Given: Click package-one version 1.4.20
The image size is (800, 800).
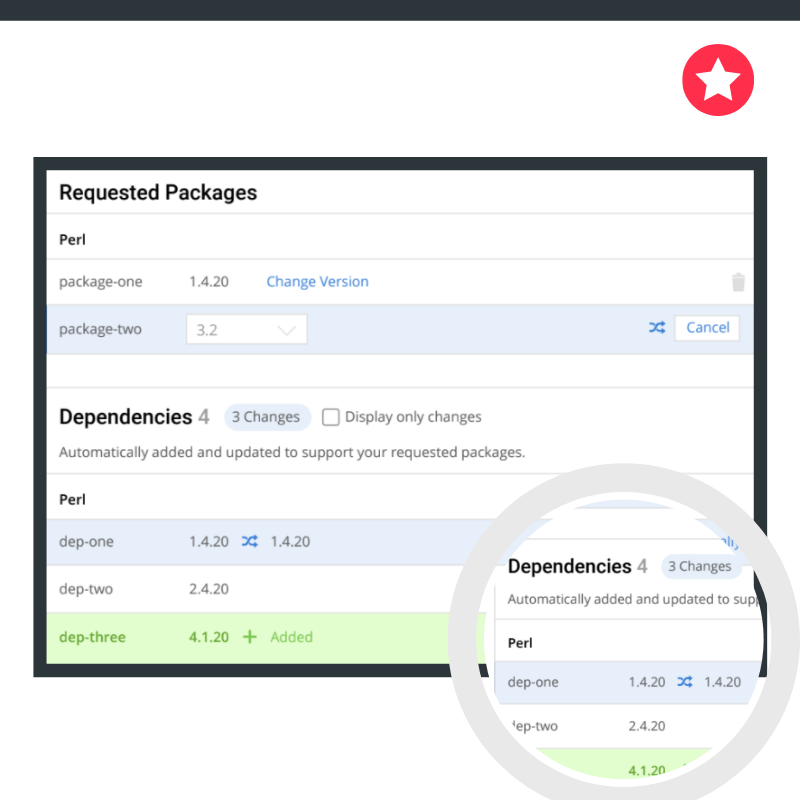Looking at the screenshot, I should pos(209,282).
